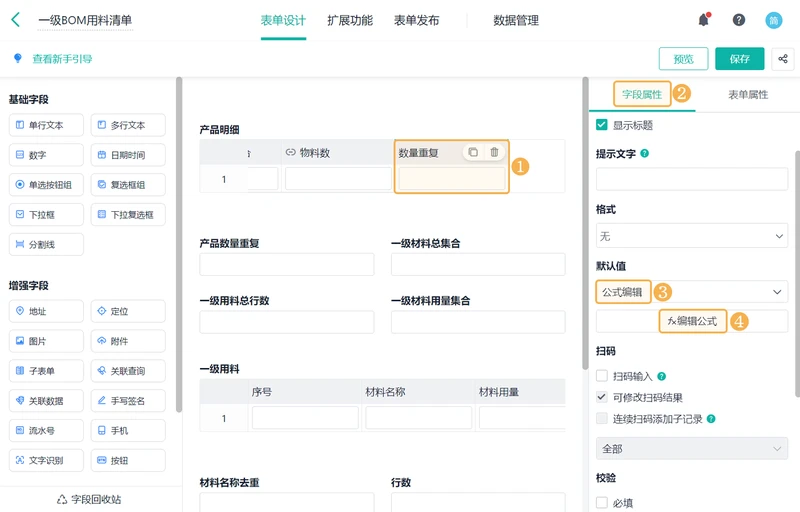Add a 子表单 field
The image size is (800, 512).
pos(46,371)
